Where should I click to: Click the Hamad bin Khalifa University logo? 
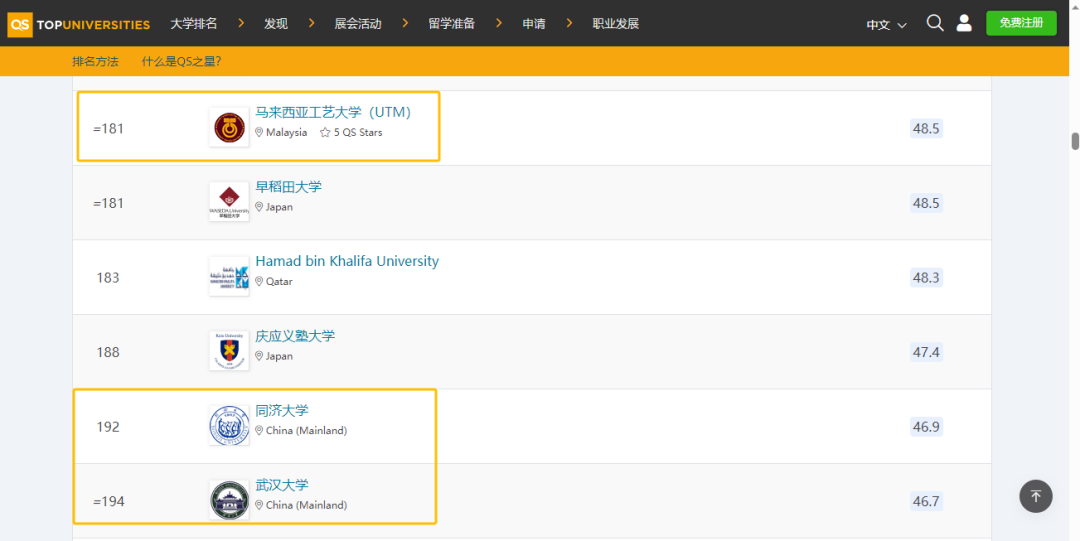229,277
